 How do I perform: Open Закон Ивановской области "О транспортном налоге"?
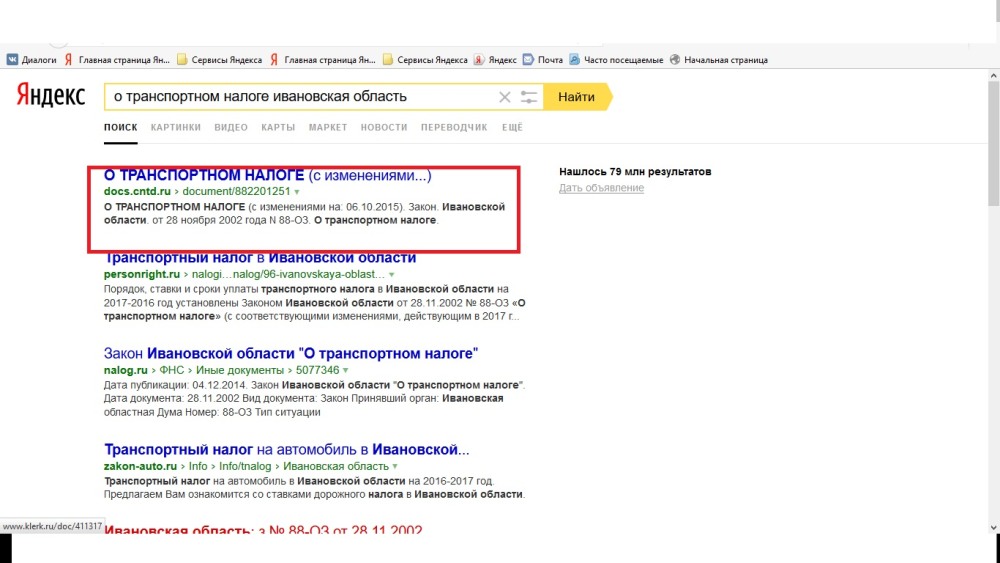[291, 353]
